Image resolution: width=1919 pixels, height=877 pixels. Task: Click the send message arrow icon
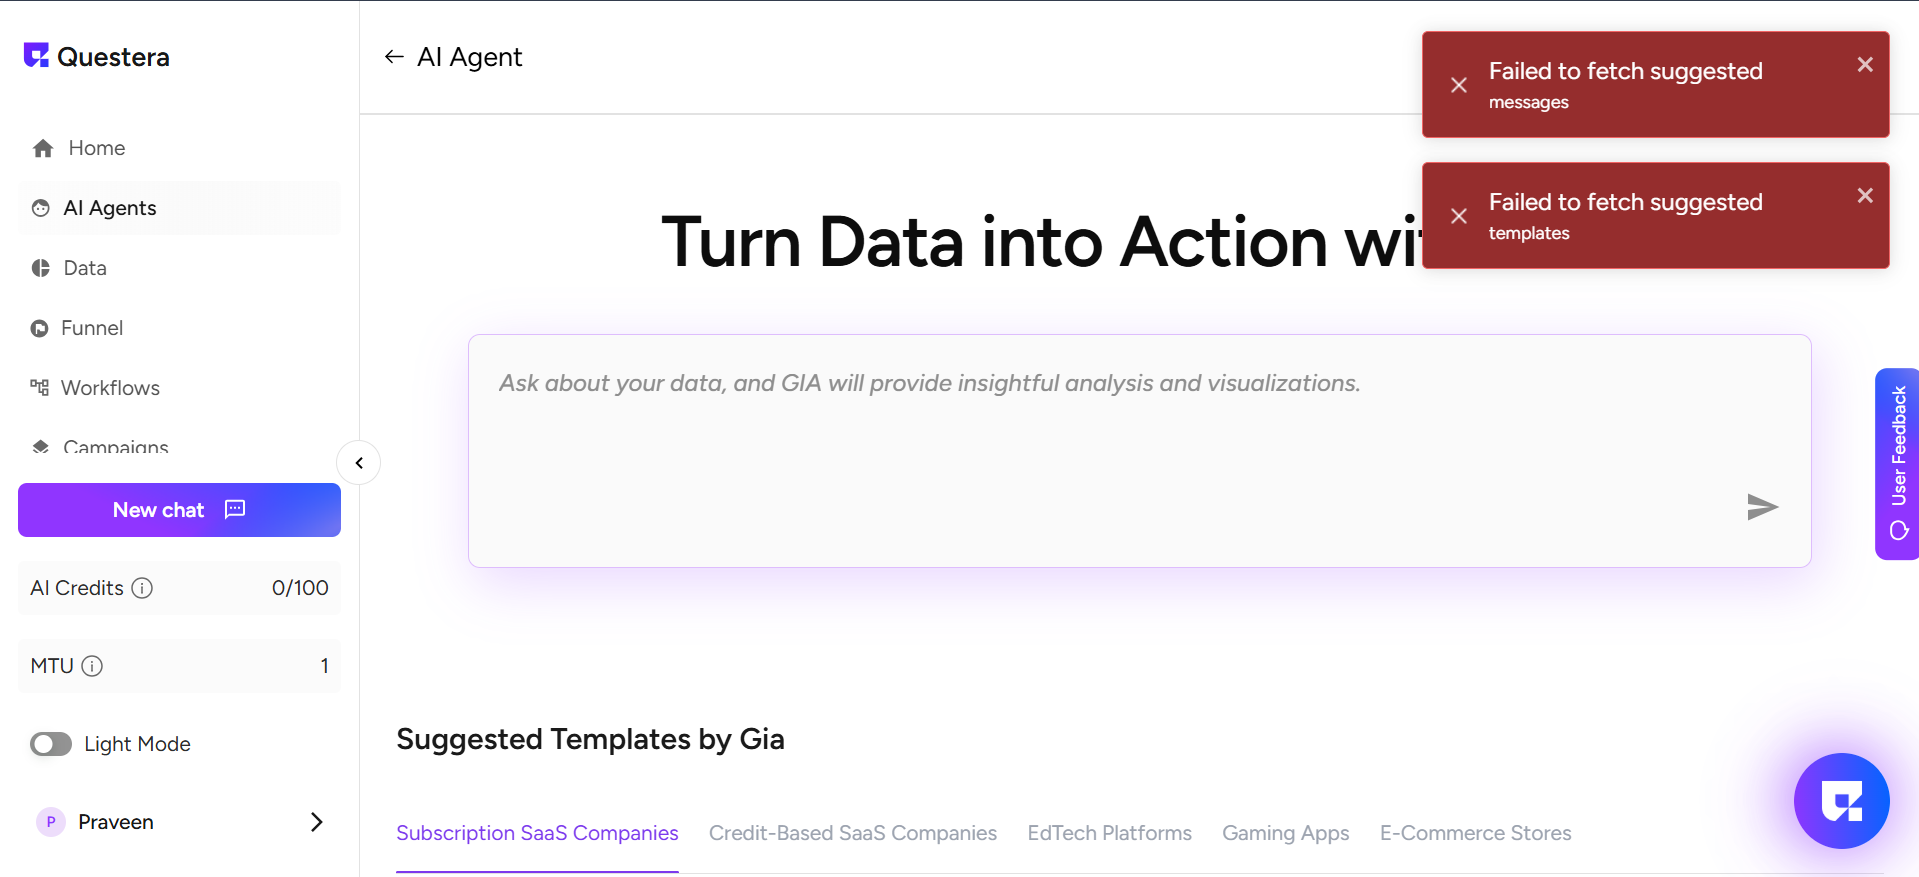(1761, 507)
